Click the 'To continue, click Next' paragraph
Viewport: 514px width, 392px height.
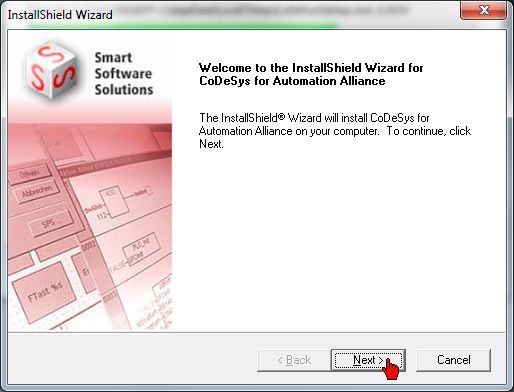click(335, 131)
